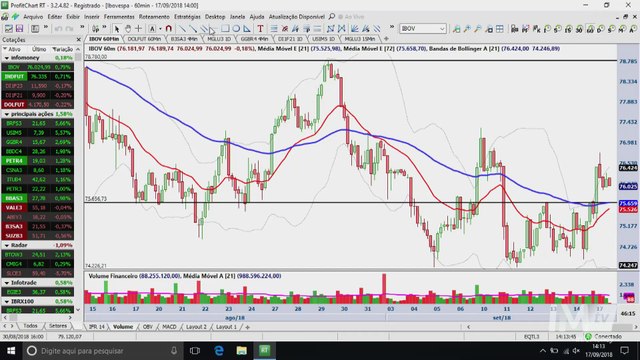Open Windows Start menu

11,351
